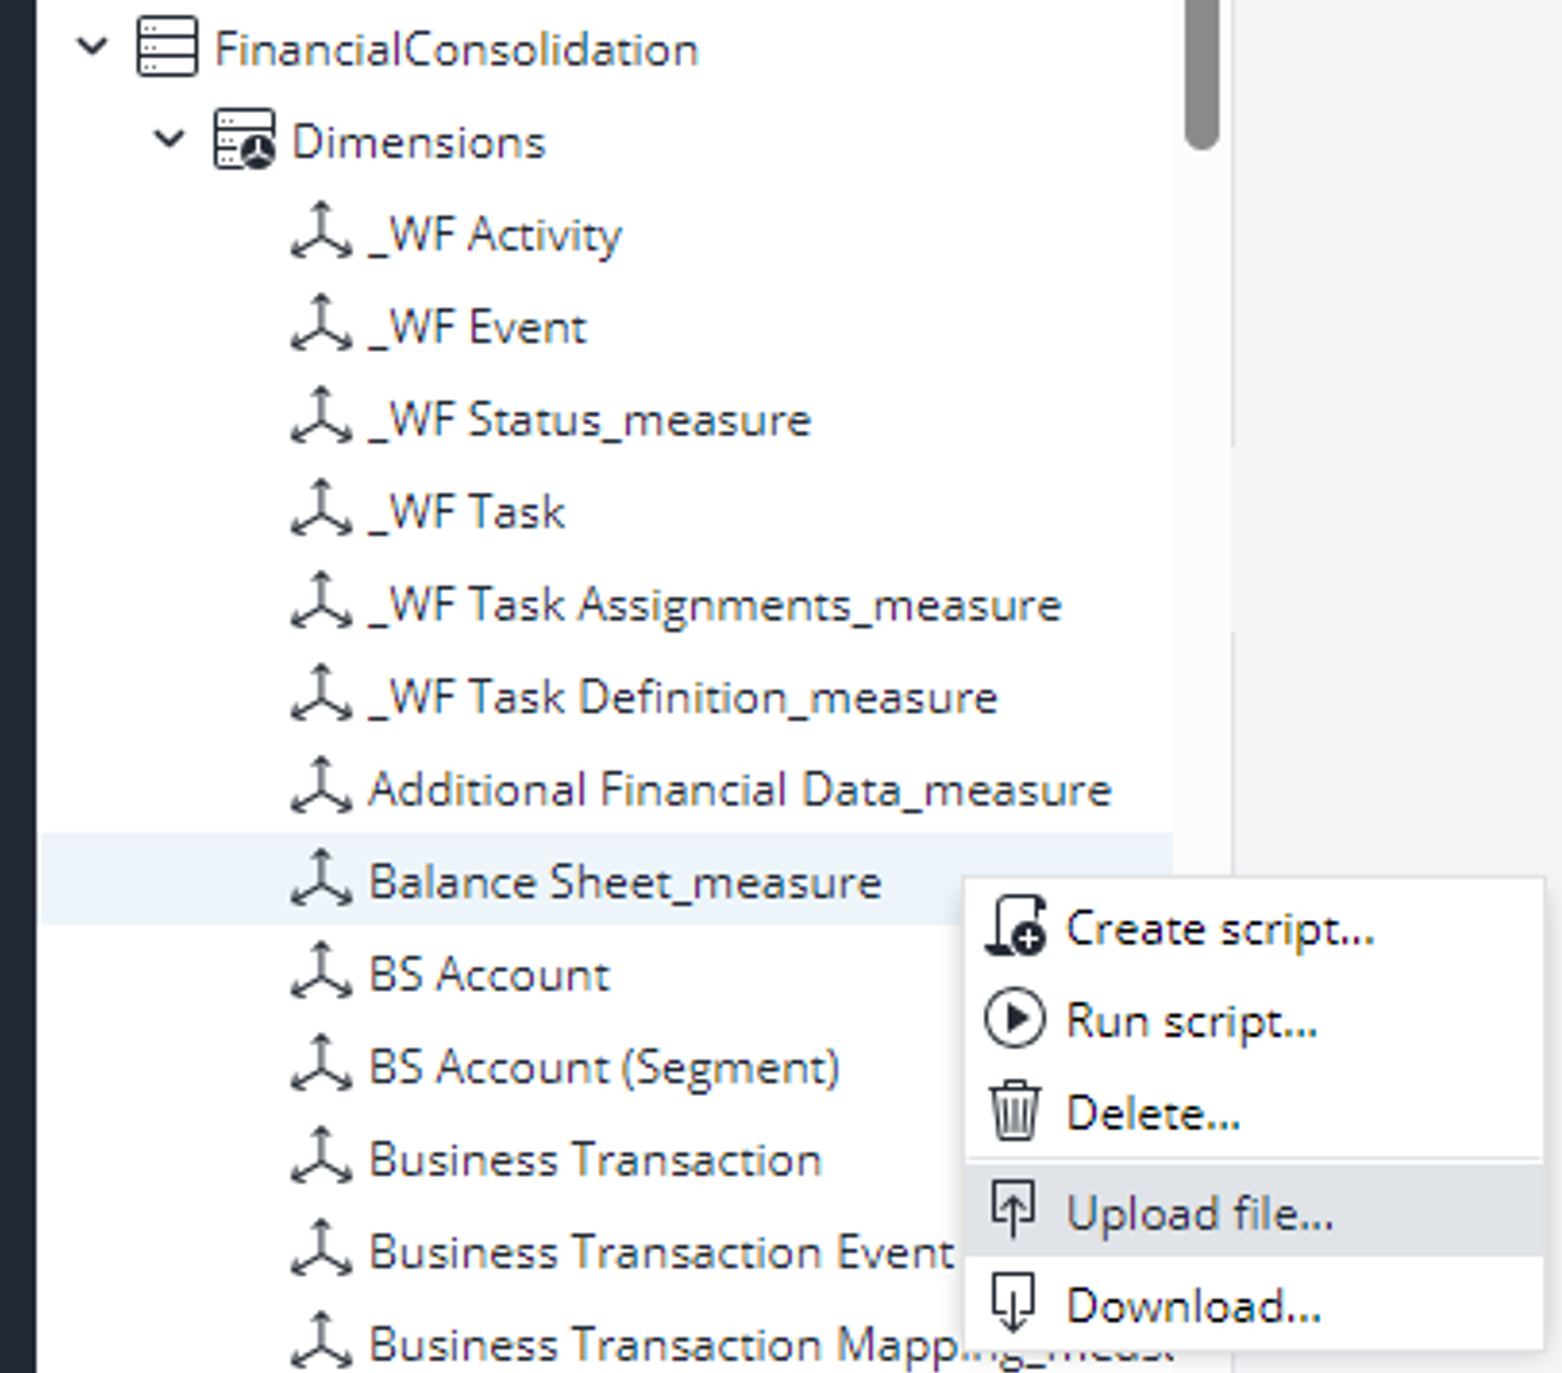Select the Additional Financial Data_measure dimension
Screen dimensions: 1562x1373
click(x=740, y=790)
